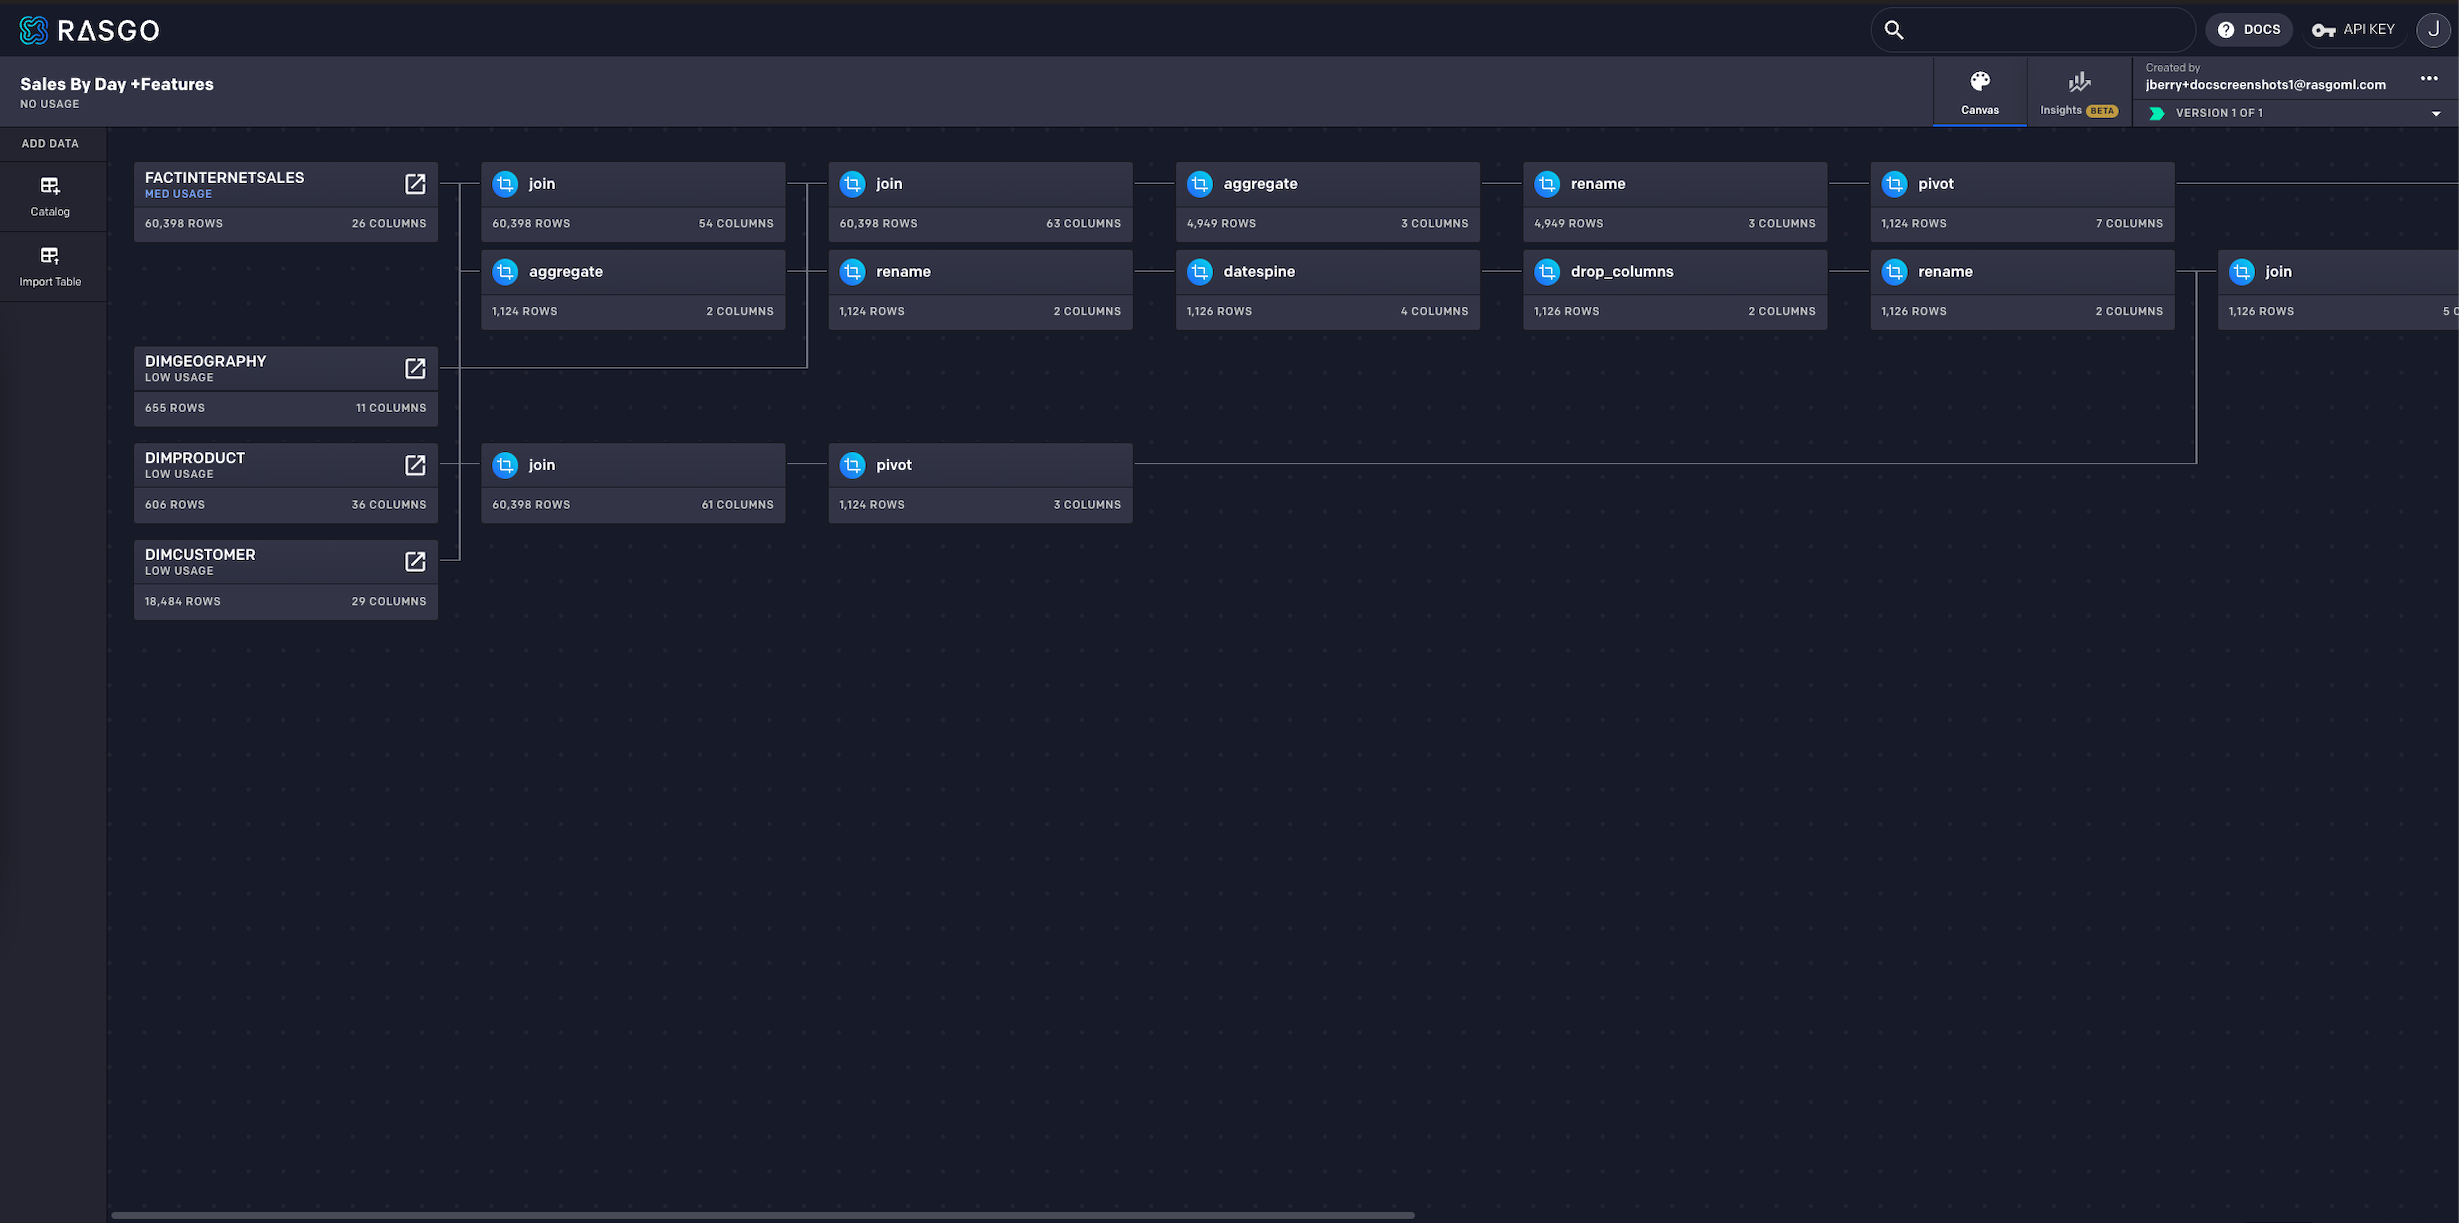Select the top-row pivot node with 7 columns
The width and height of the screenshot is (2459, 1223).
click(x=2021, y=201)
